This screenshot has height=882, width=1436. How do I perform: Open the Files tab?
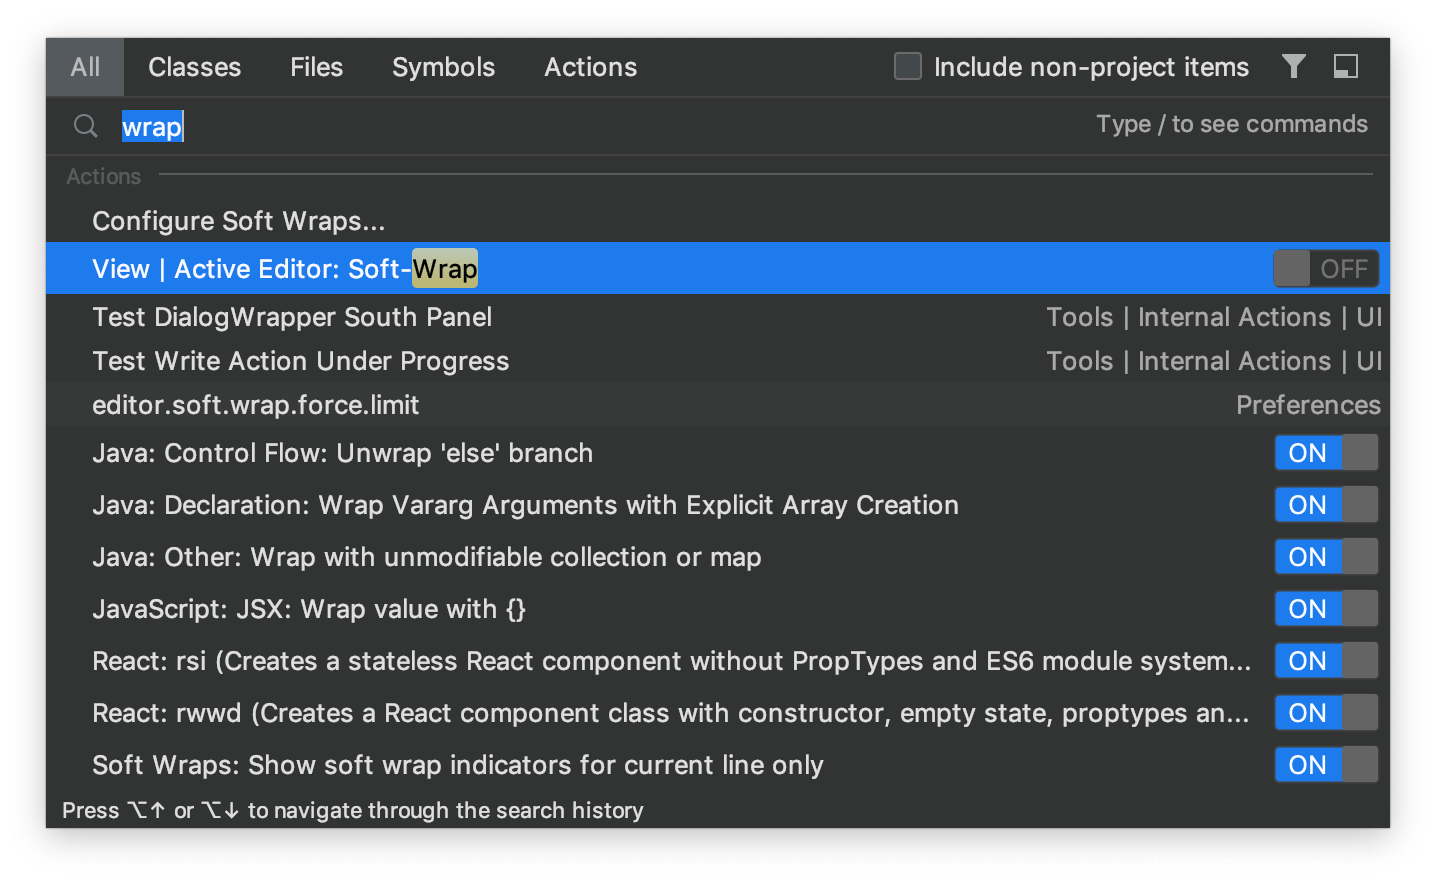316,67
